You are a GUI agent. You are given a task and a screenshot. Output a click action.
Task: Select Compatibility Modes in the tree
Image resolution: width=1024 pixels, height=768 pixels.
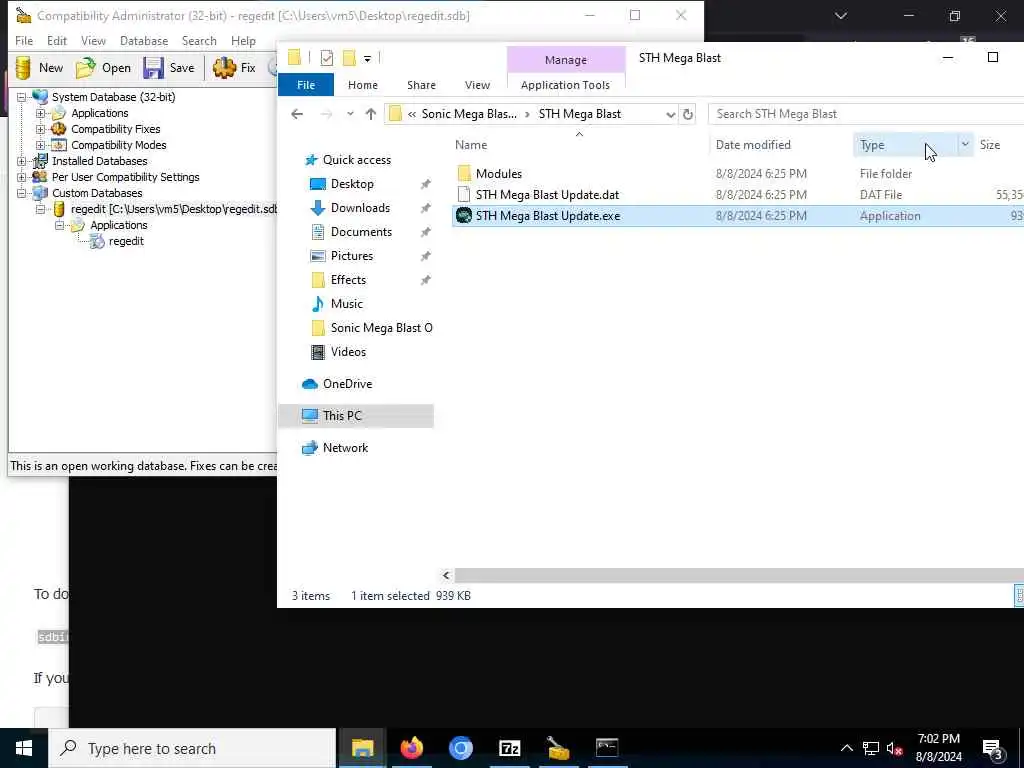pyautogui.click(x=118, y=145)
